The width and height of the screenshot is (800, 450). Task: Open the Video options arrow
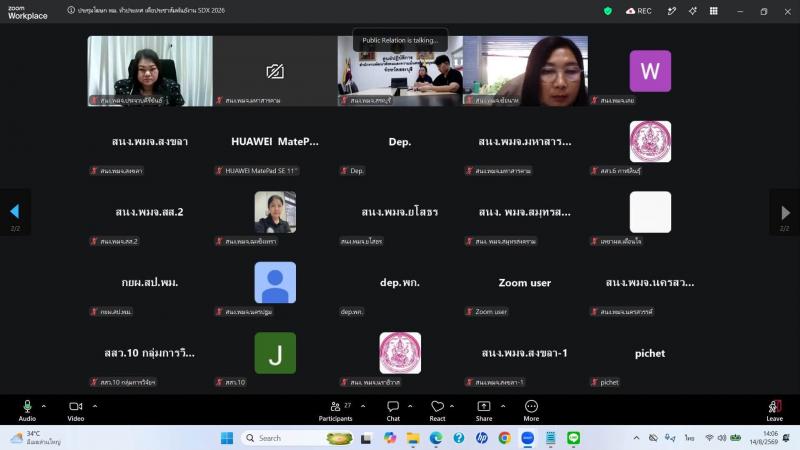point(95,406)
